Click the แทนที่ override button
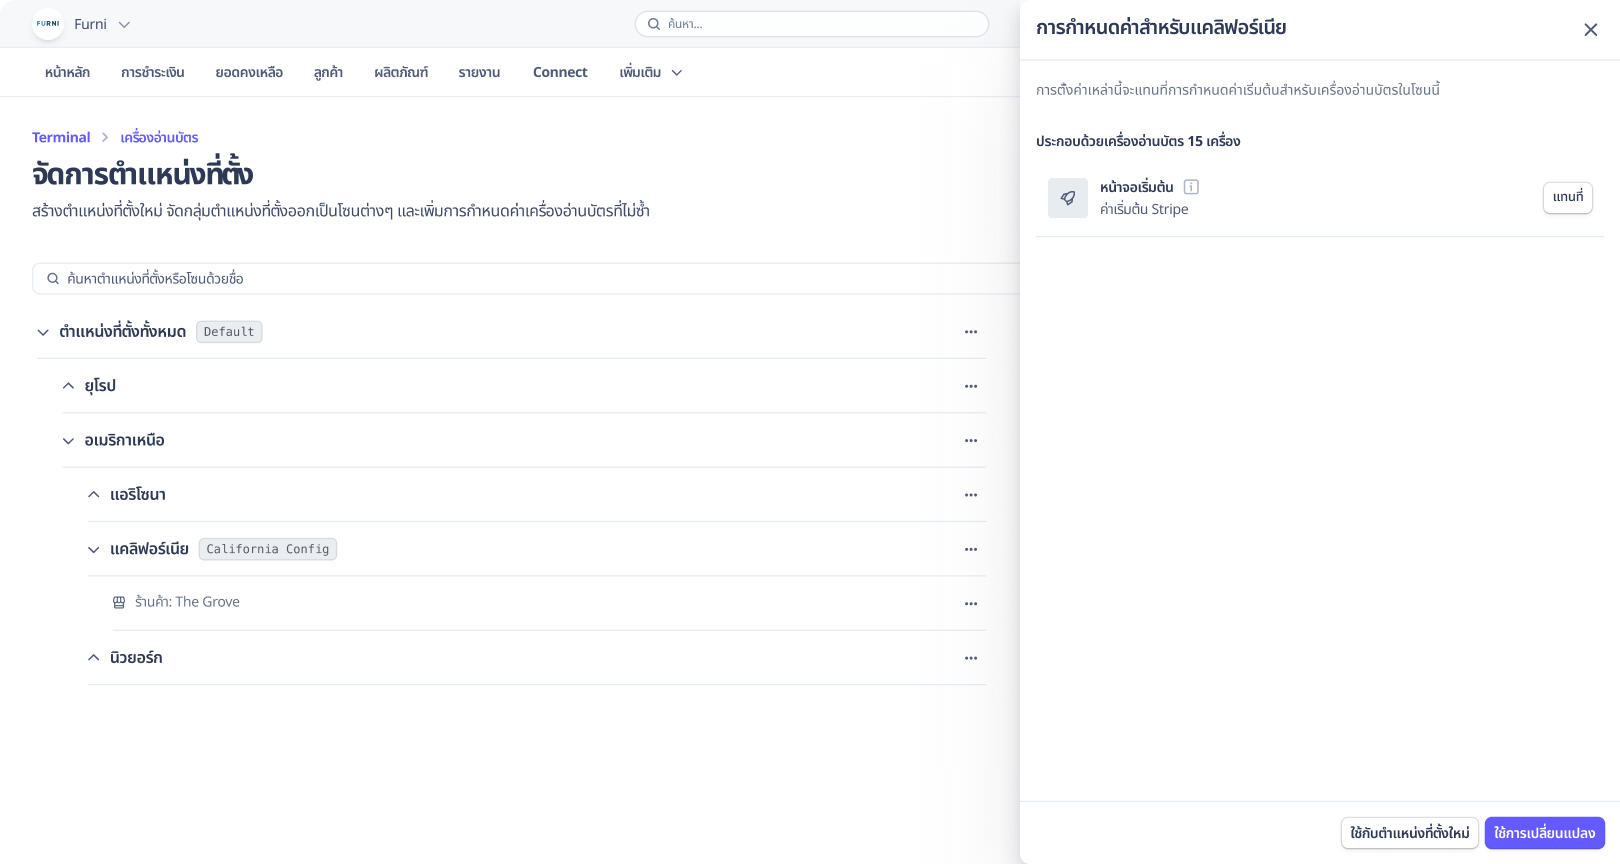The width and height of the screenshot is (1620, 864). coord(1568,197)
